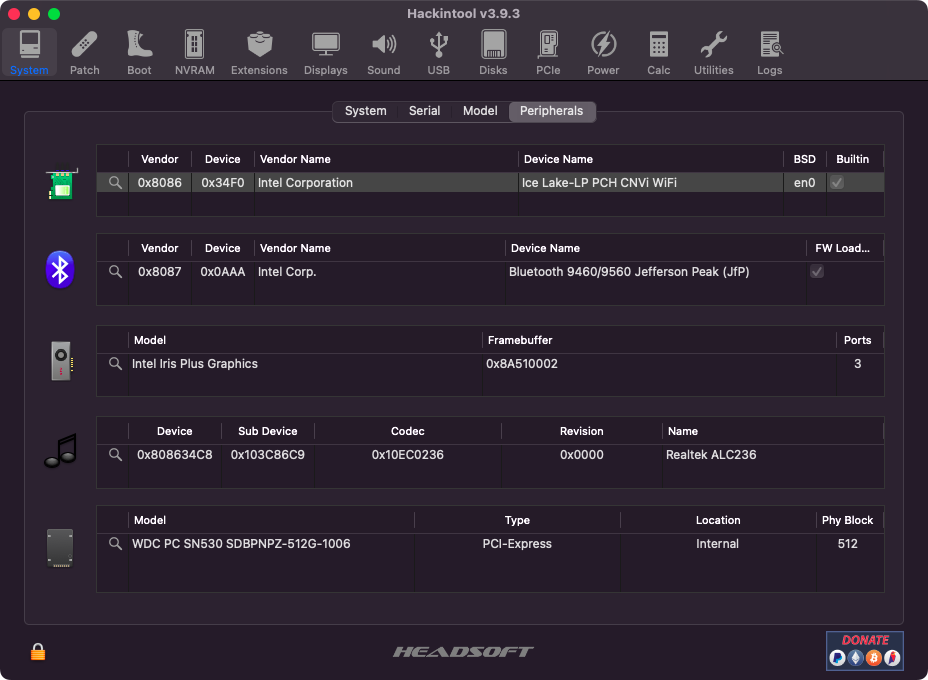
Task: Click the Ports column header
Action: pos(858,340)
